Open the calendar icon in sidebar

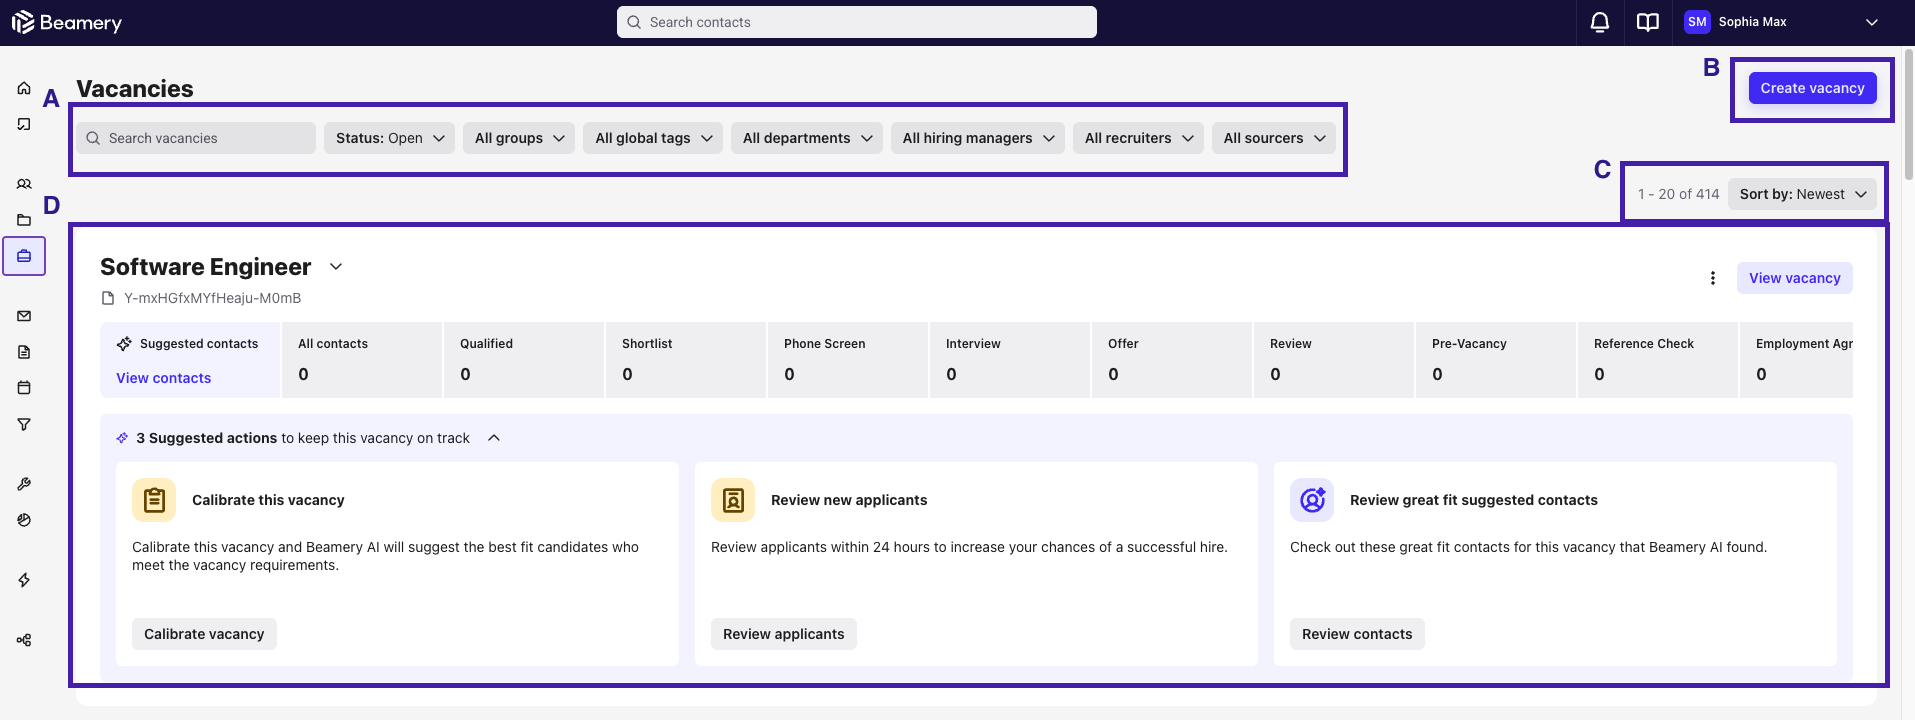click(x=24, y=388)
